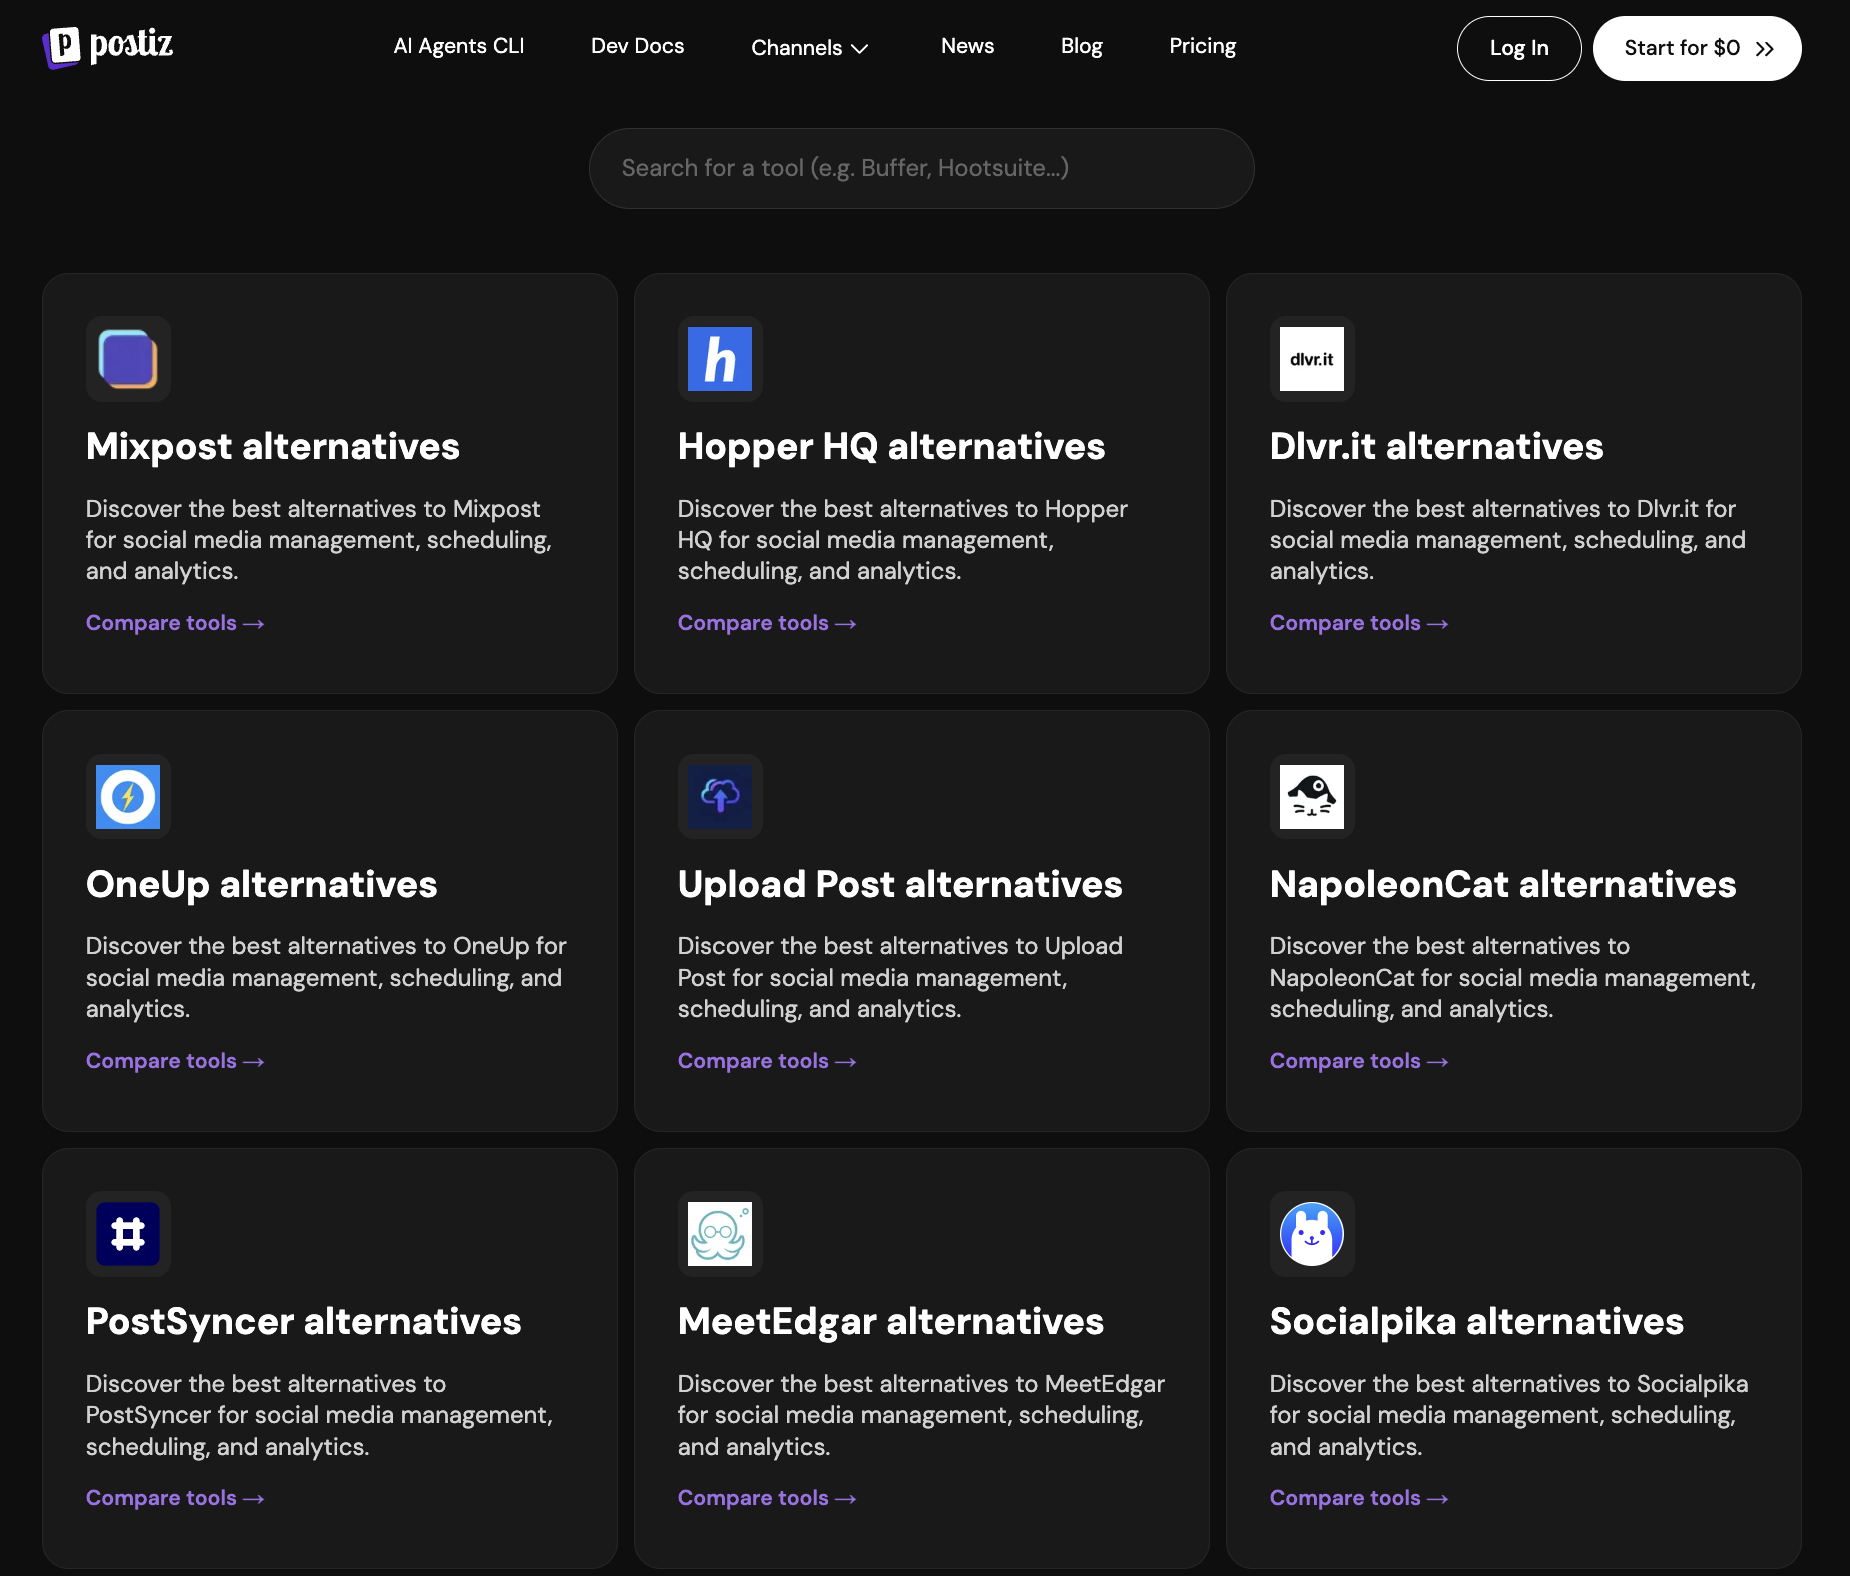Click the Dlvr.it alternatives heading

coord(1437,447)
